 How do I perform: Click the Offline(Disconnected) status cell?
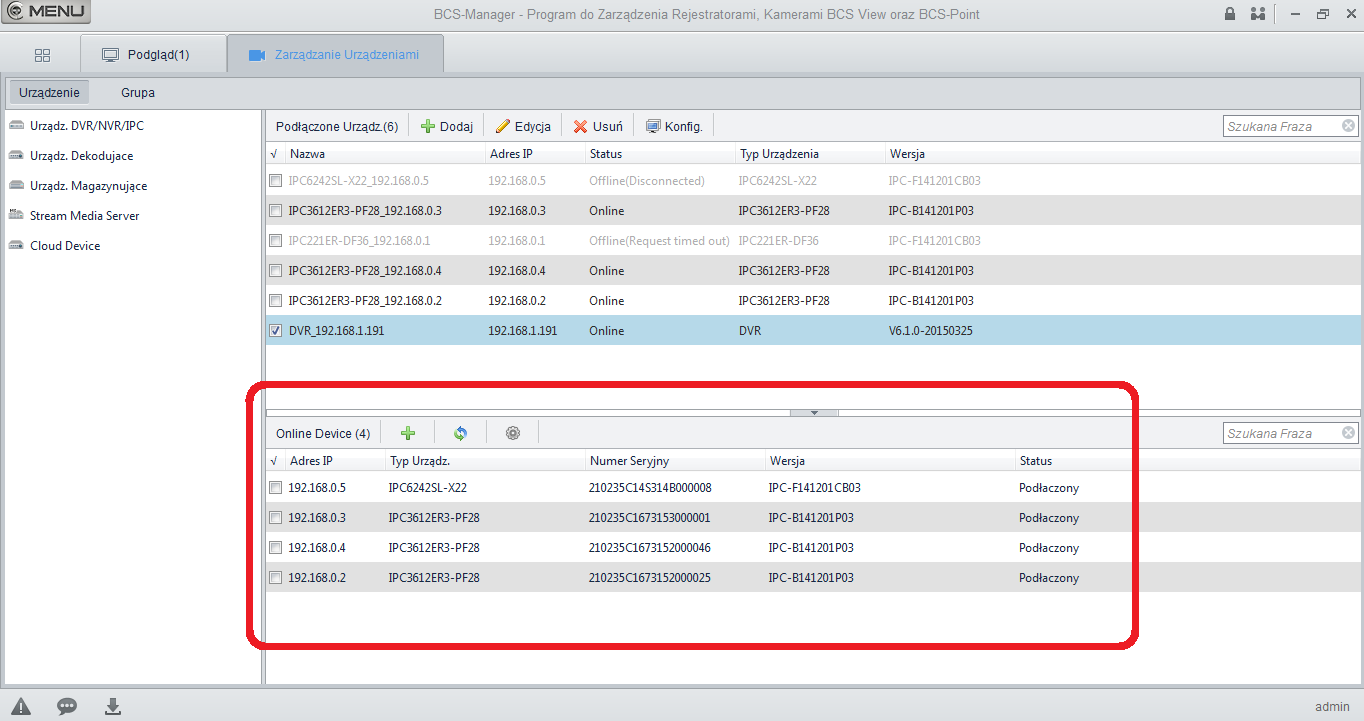tap(646, 181)
